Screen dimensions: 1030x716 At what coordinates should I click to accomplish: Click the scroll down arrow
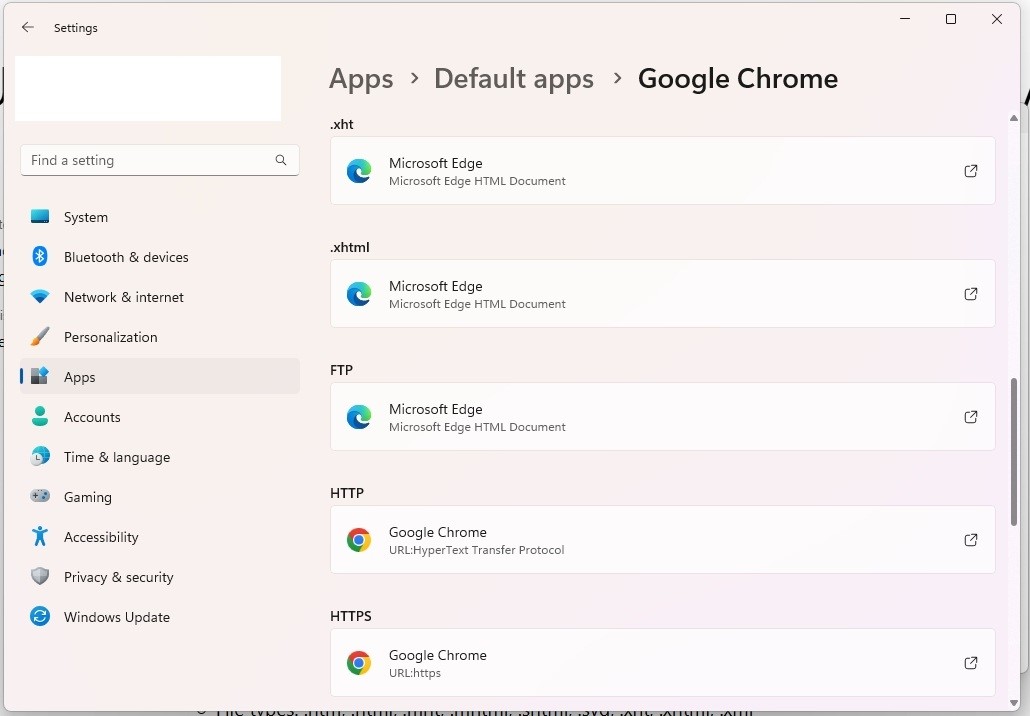pos(1014,704)
